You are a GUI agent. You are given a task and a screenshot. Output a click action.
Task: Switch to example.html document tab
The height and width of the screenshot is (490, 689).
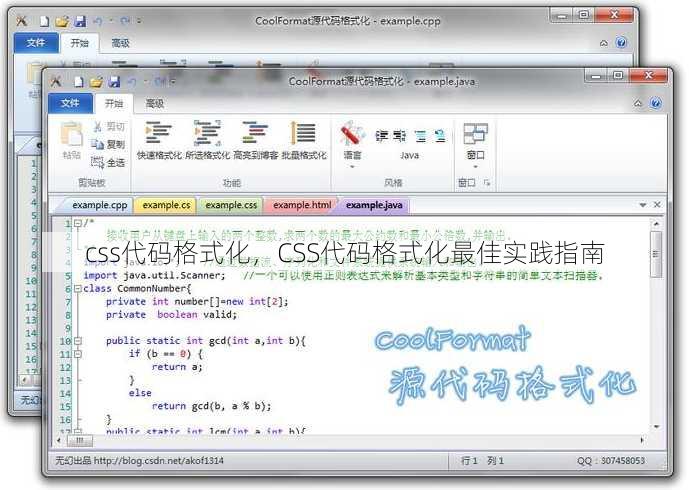coord(302,205)
